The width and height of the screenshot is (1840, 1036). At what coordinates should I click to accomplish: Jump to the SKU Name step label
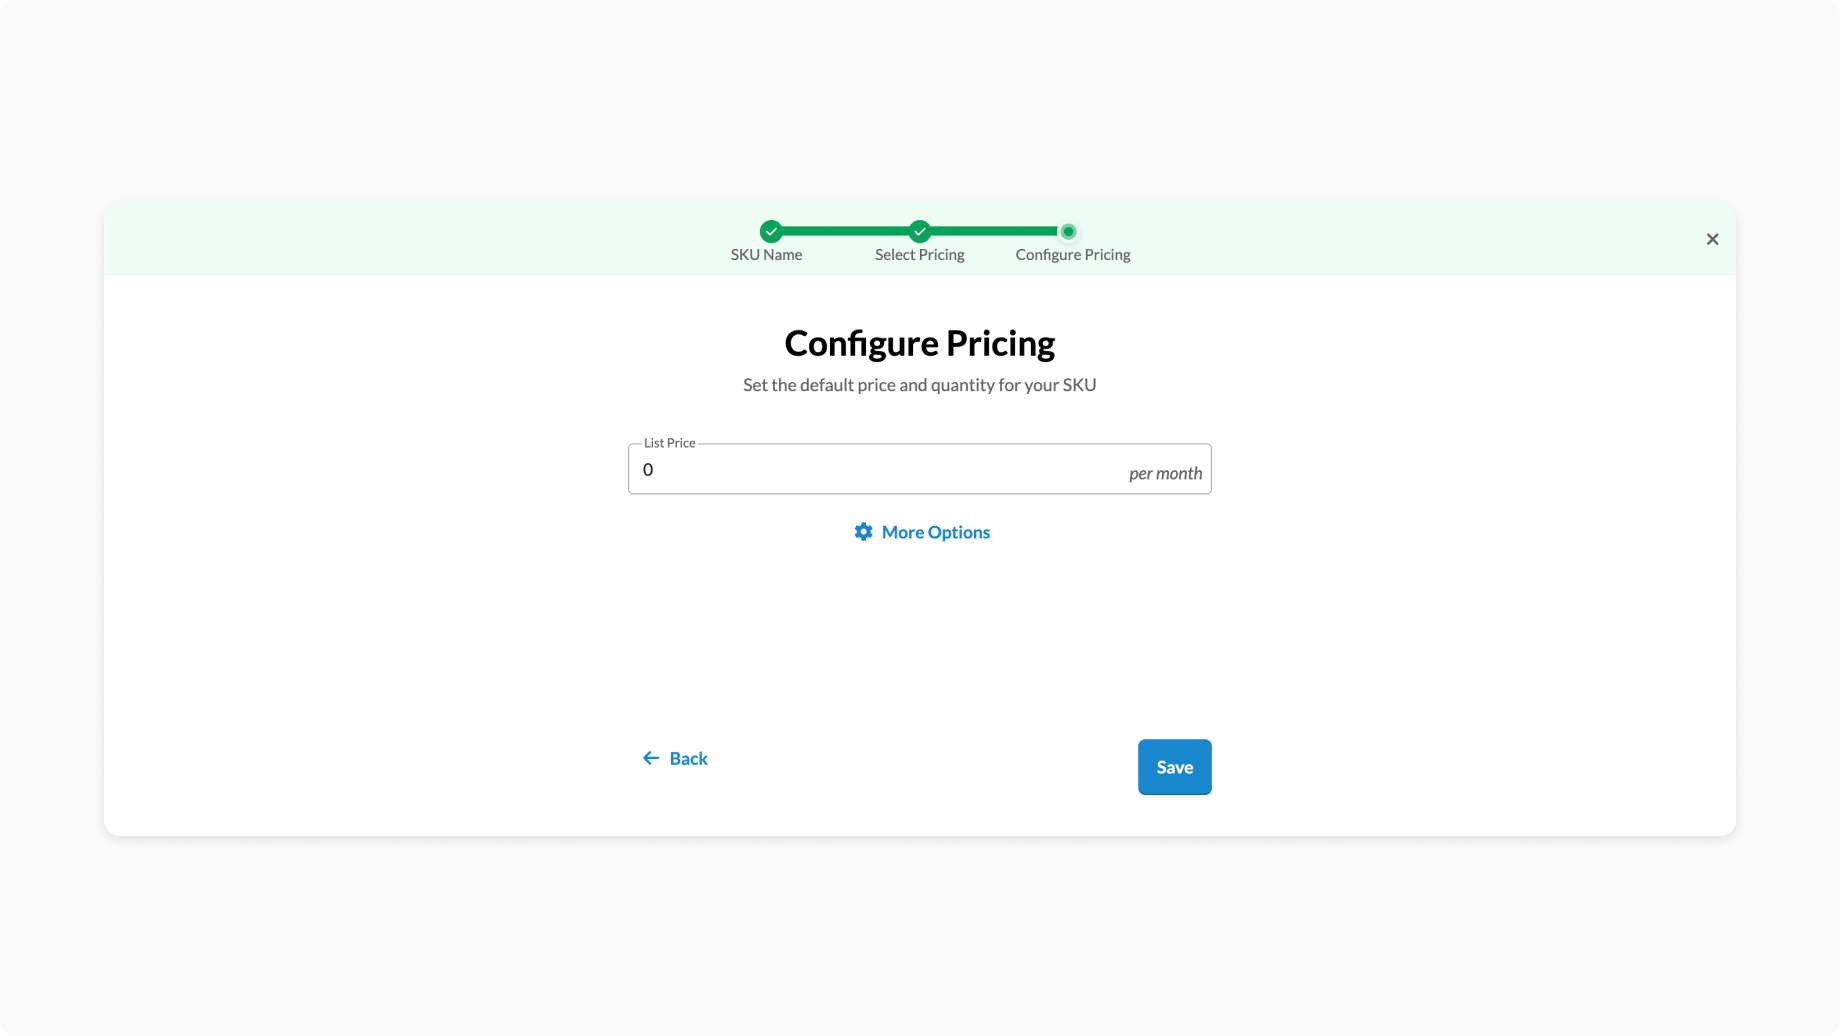[x=766, y=255]
